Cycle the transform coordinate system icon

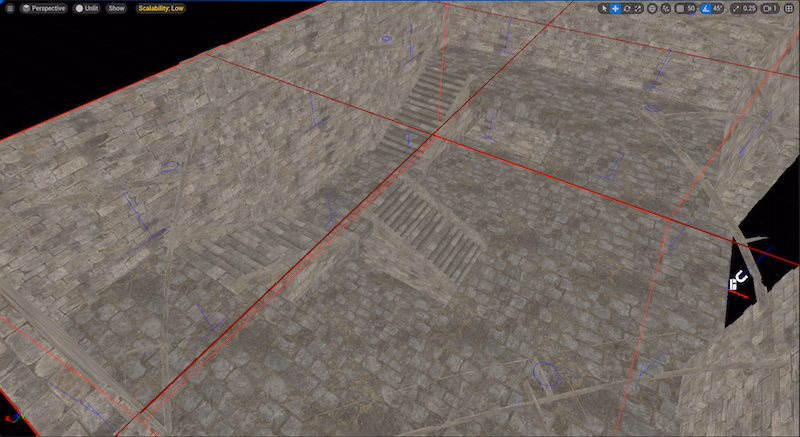pyautogui.click(x=652, y=8)
